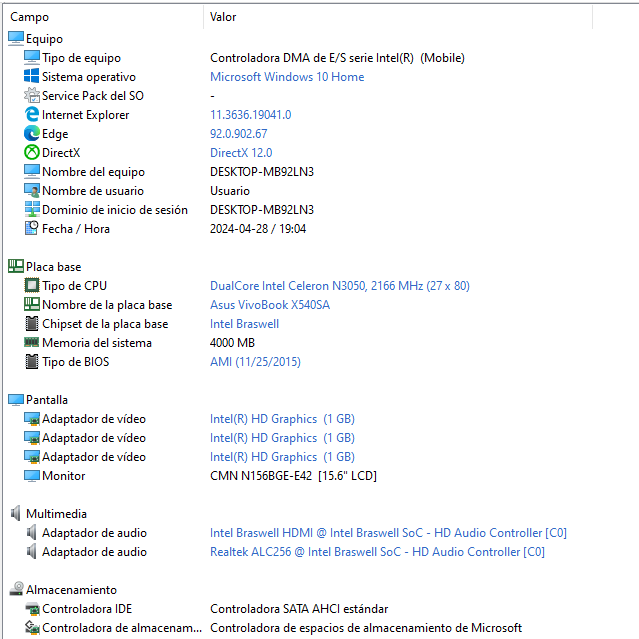This screenshot has width=639, height=639.
Task: Select the Controladora IDE field label
Action: [x=87, y=609]
